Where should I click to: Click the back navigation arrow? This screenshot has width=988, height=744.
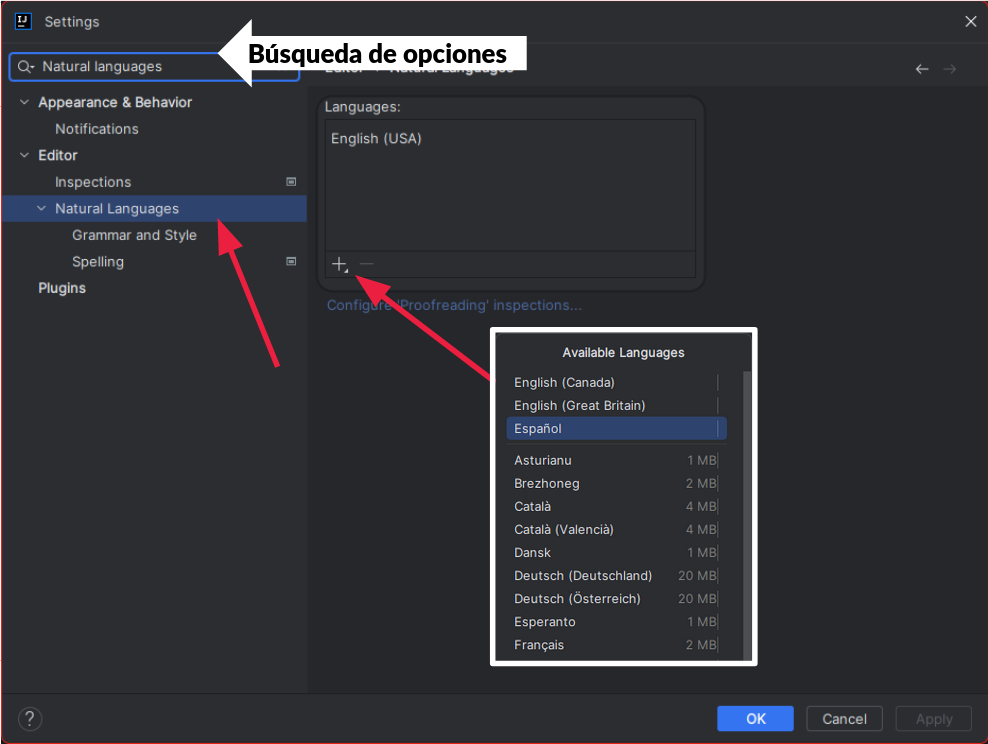(922, 69)
